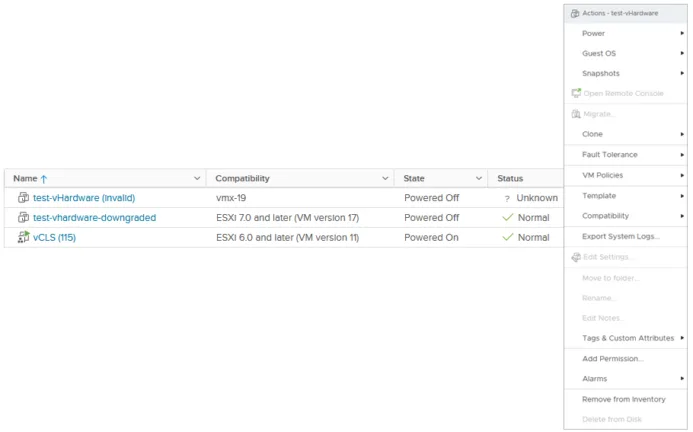Click the green checkmark in vCLS (115) row
693x432 pixels.
pos(508,237)
